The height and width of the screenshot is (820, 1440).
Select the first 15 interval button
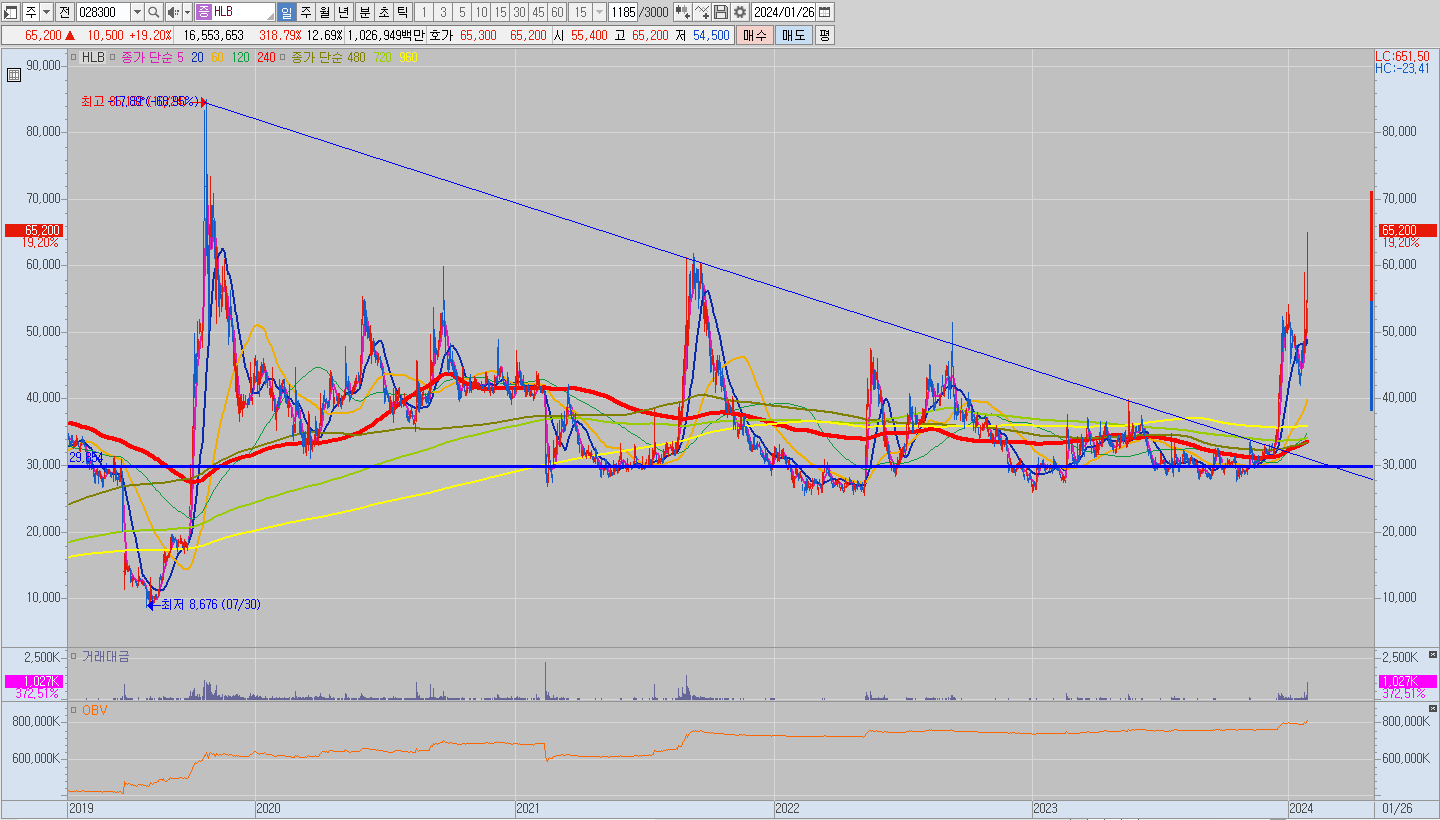[499, 12]
